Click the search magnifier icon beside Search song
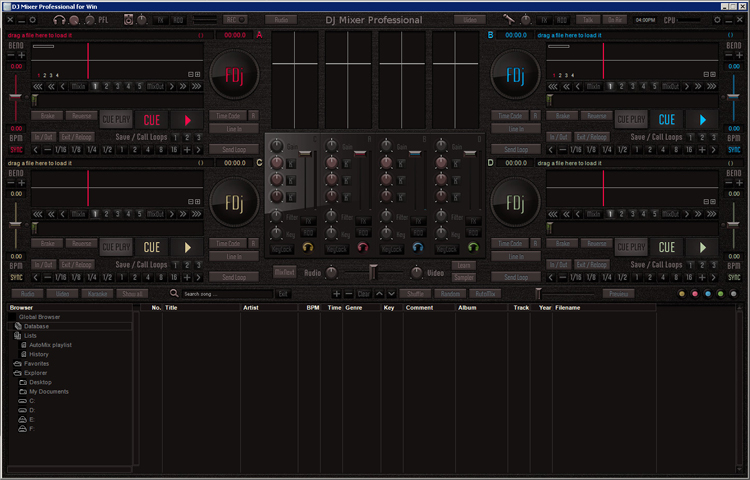Image resolution: width=750 pixels, height=480 pixels. click(174, 294)
